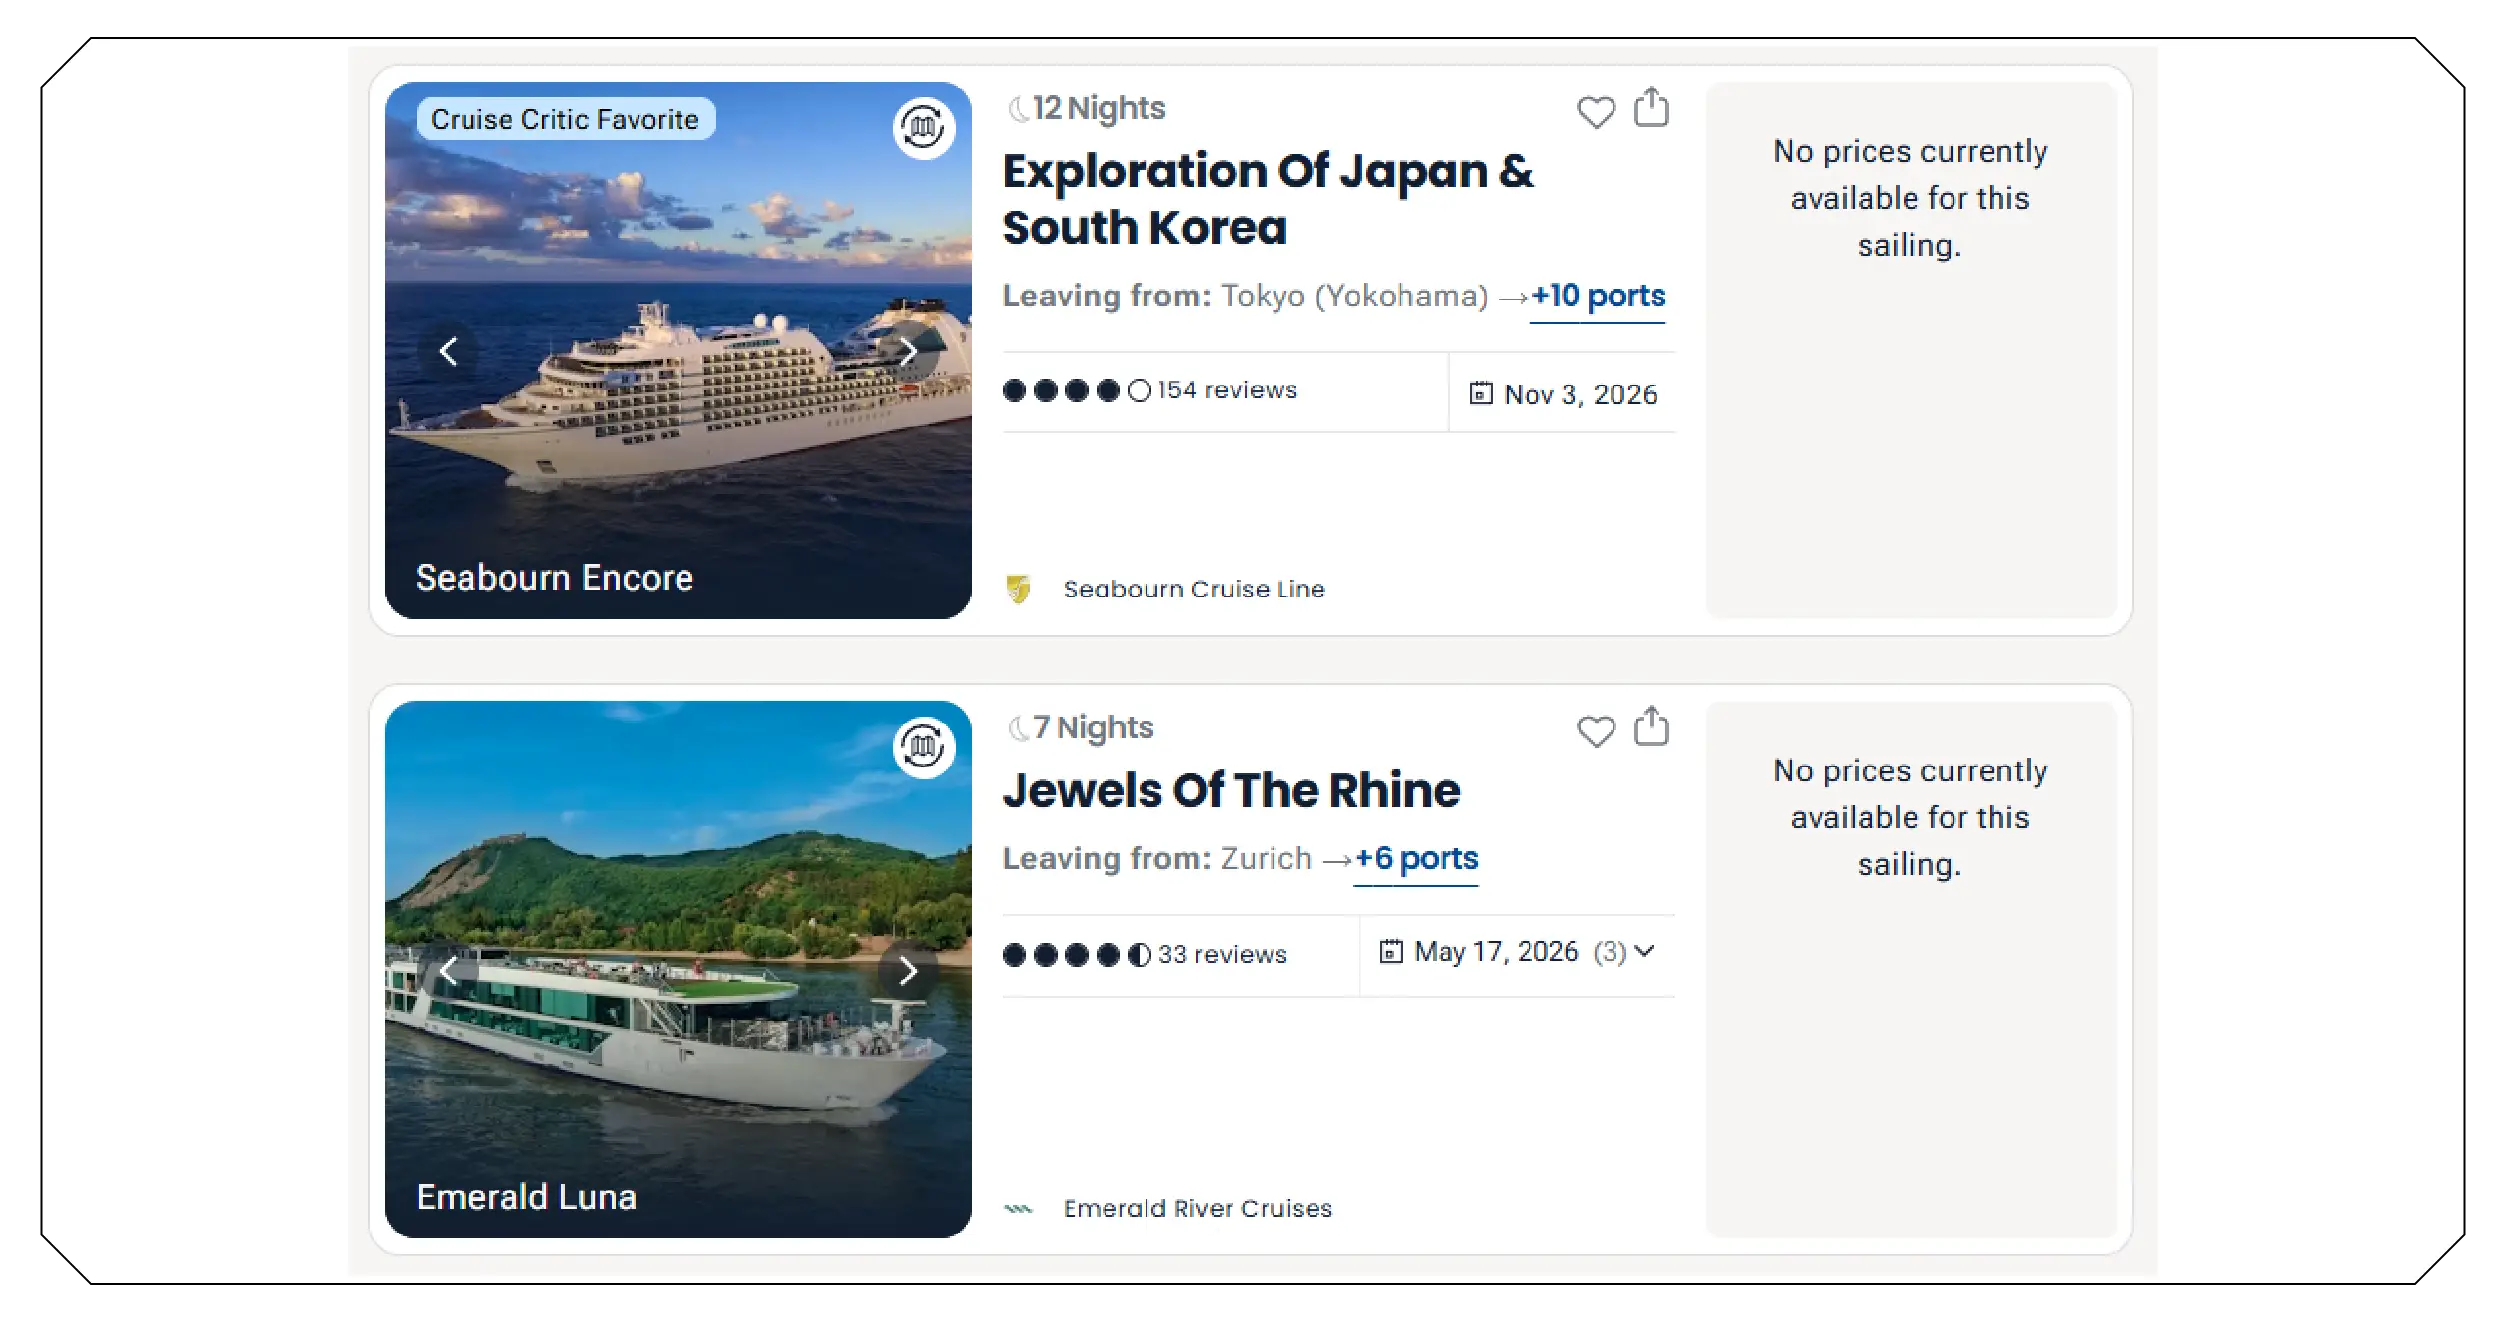Select the Seabourn Cruise Line shield icon

[x=1018, y=589]
